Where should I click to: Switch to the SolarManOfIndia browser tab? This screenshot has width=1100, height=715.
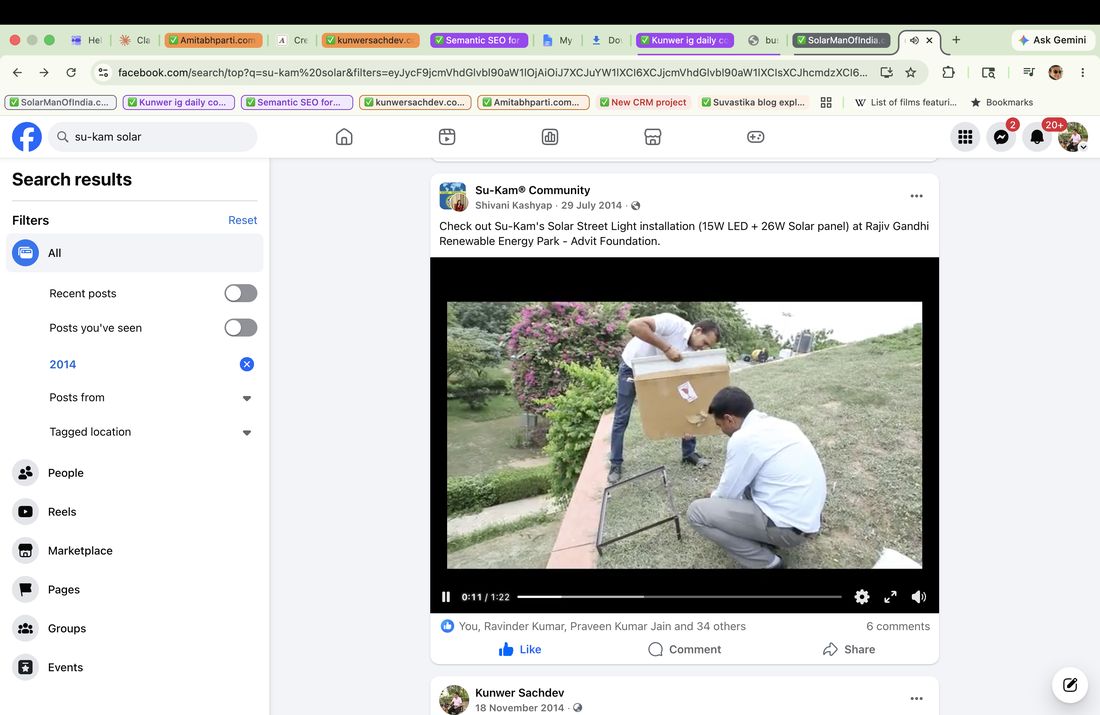842,40
